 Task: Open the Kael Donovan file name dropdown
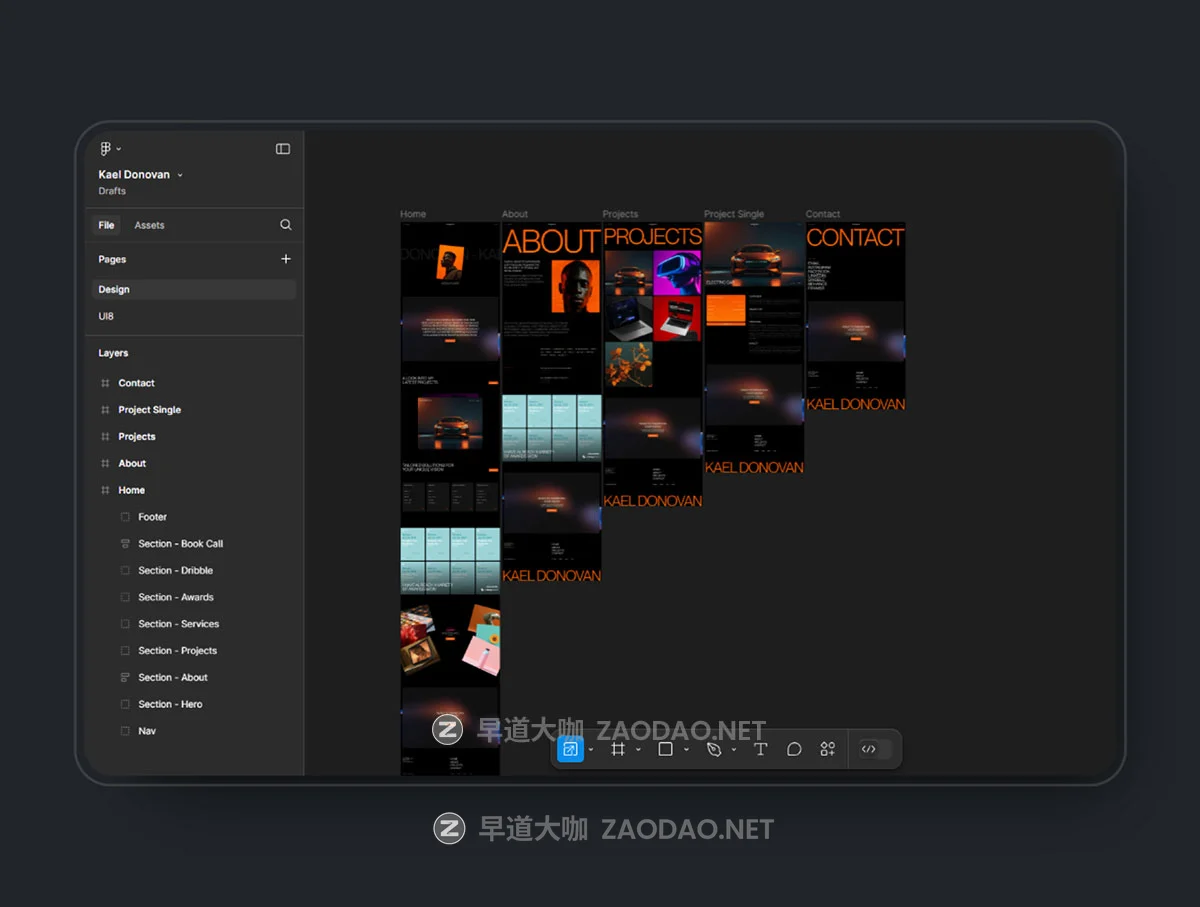tap(180, 175)
